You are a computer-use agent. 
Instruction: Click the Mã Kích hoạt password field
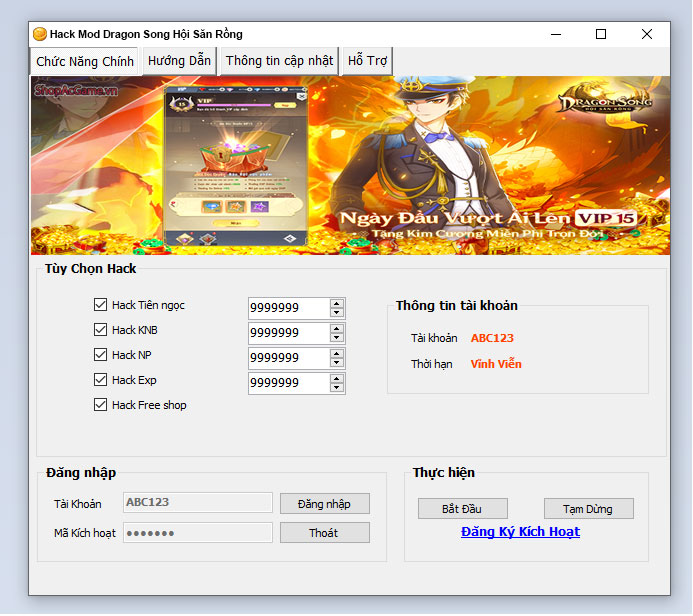pyautogui.click(x=198, y=532)
